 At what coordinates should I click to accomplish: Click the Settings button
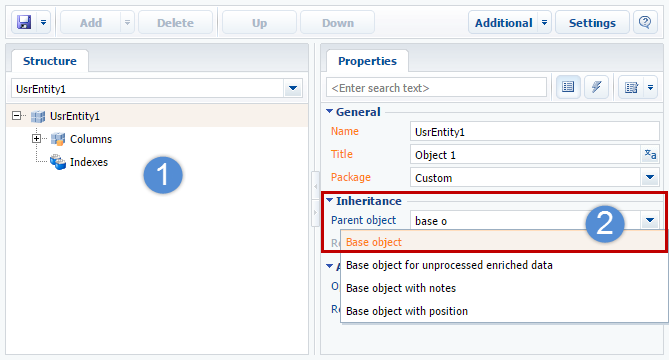pos(592,23)
